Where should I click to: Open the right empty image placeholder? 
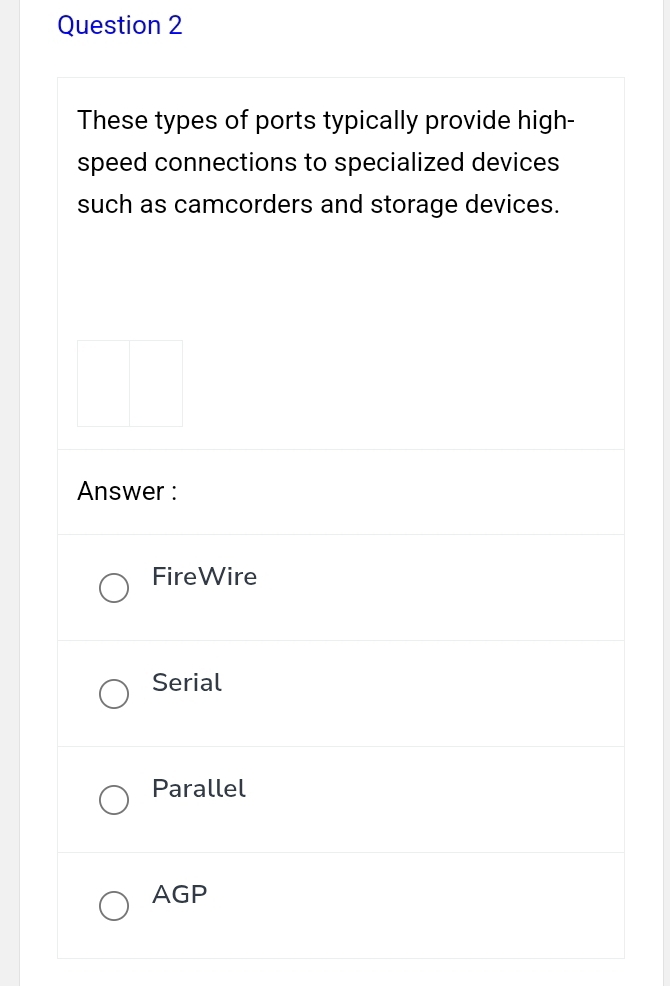click(x=156, y=383)
